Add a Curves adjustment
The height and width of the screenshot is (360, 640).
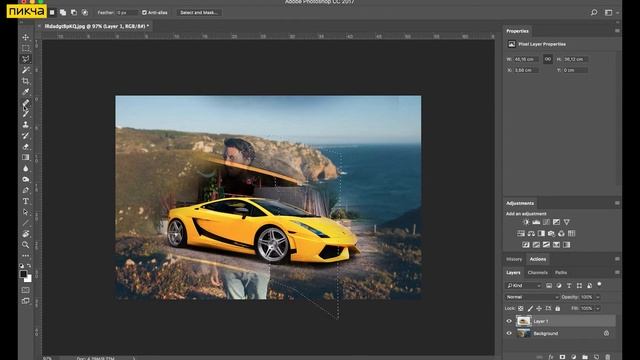(546, 222)
